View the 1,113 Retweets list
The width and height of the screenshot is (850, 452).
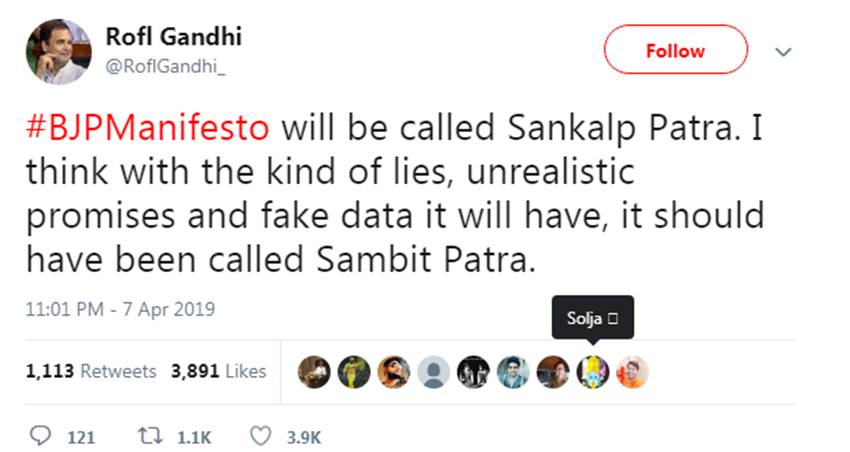(x=91, y=371)
